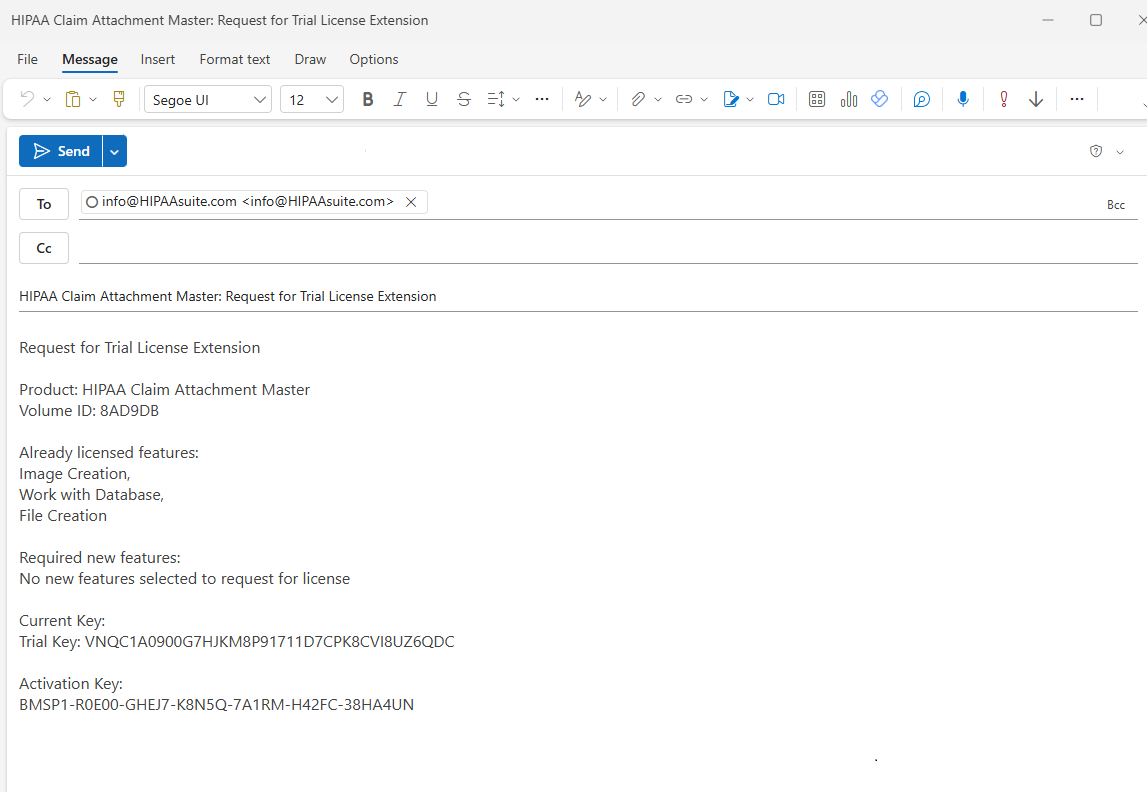Toggle Italic formatting
Viewport: 1147px width, 792px height.
[x=399, y=99]
